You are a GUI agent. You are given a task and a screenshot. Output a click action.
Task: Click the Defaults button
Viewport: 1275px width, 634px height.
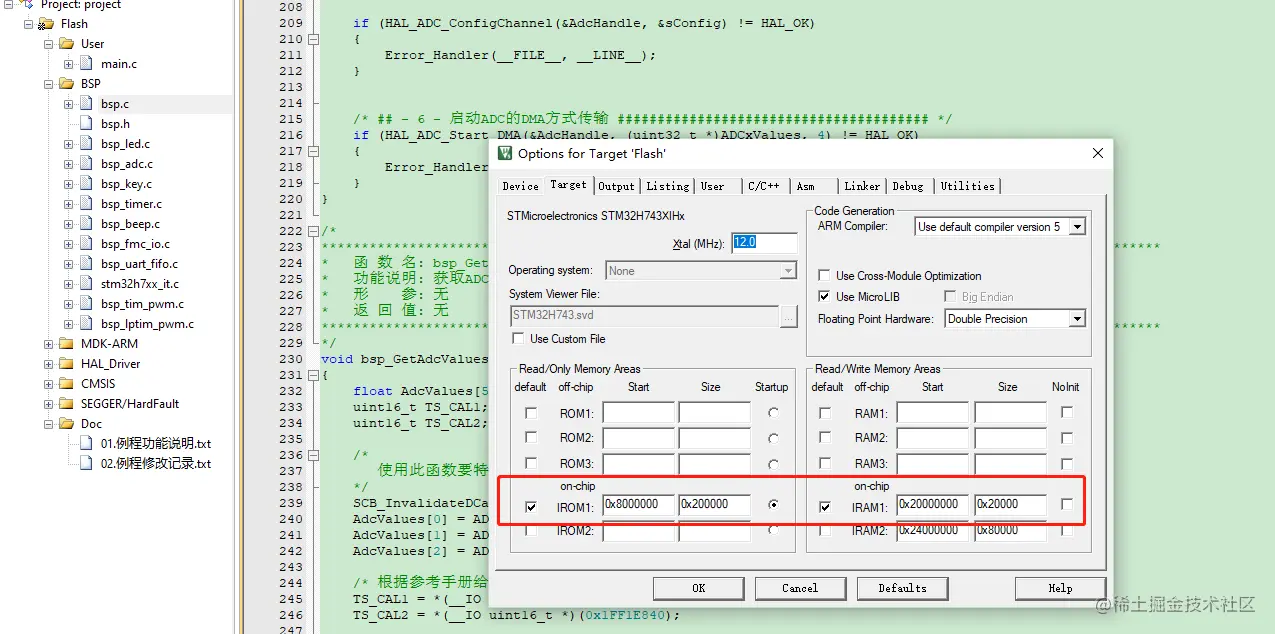tap(902, 588)
